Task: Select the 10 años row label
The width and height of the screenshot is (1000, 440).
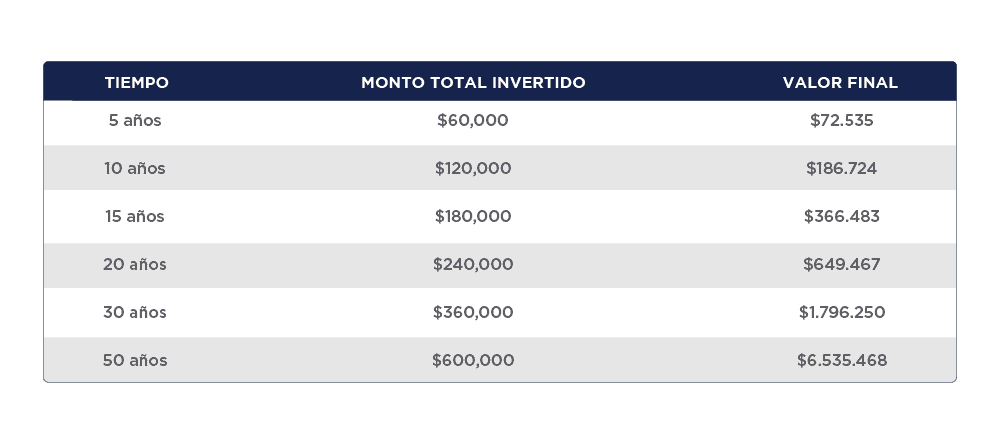Action: click(x=135, y=169)
